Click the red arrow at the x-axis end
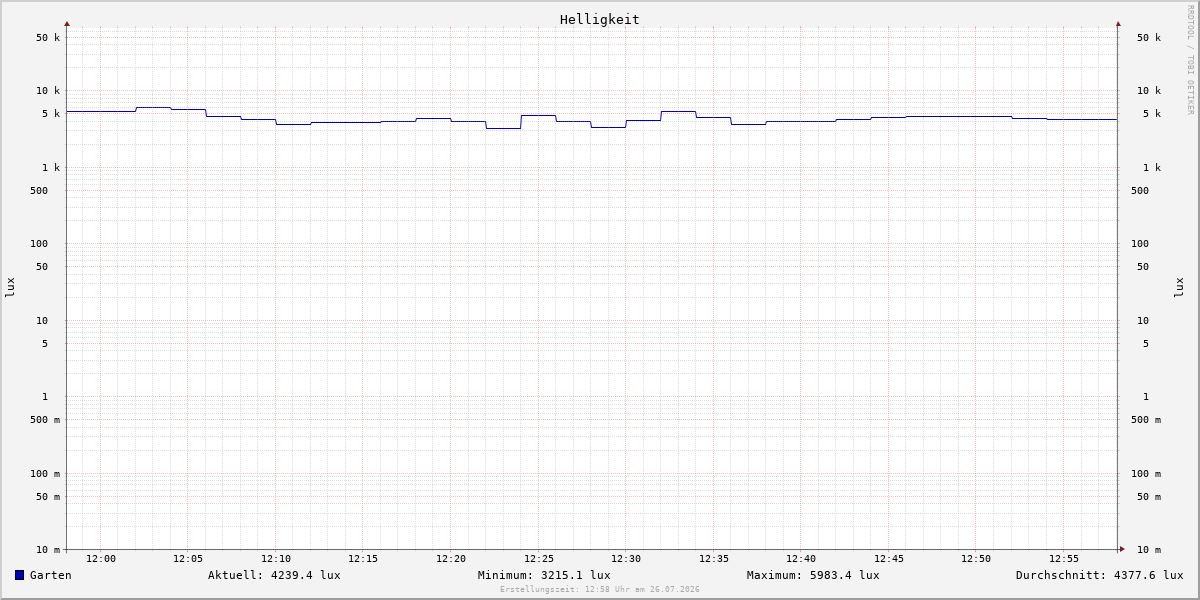The image size is (1200, 600). coord(1122,549)
